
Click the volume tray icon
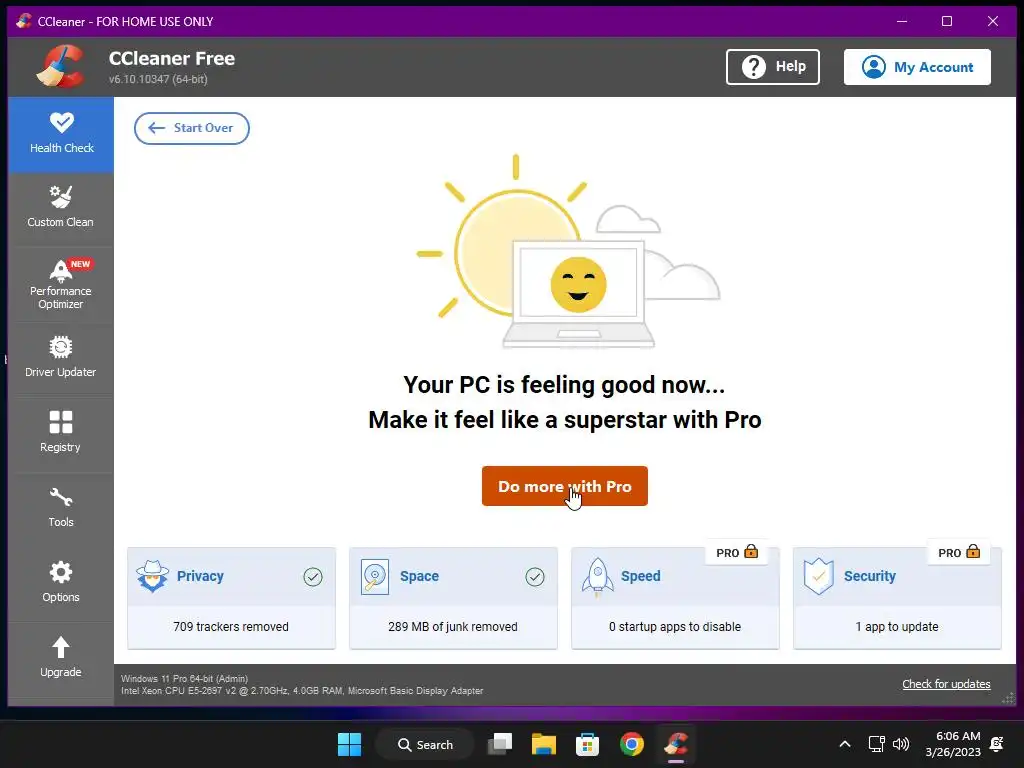click(x=901, y=744)
